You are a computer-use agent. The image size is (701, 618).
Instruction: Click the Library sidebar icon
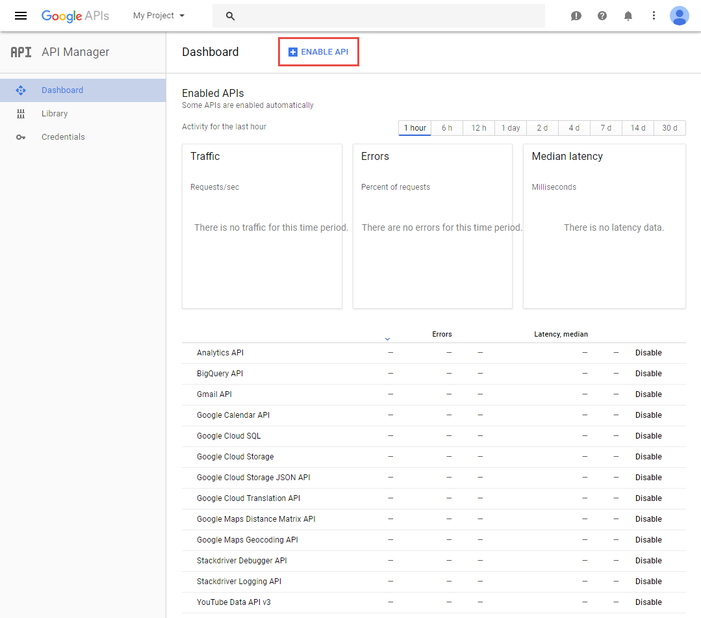pos(21,114)
